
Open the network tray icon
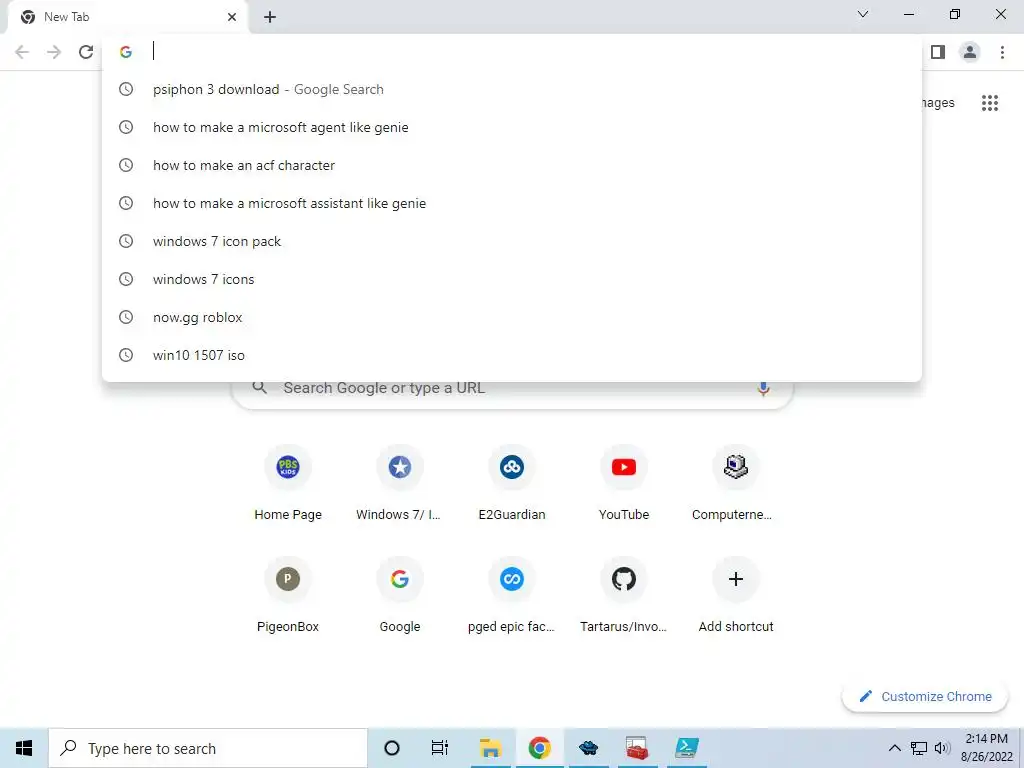click(919, 748)
